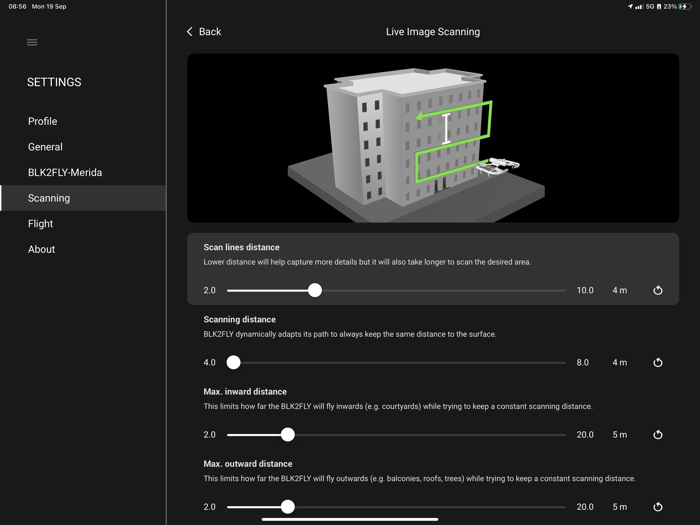
Task: Click the SETTINGS heading
Action: point(54,82)
